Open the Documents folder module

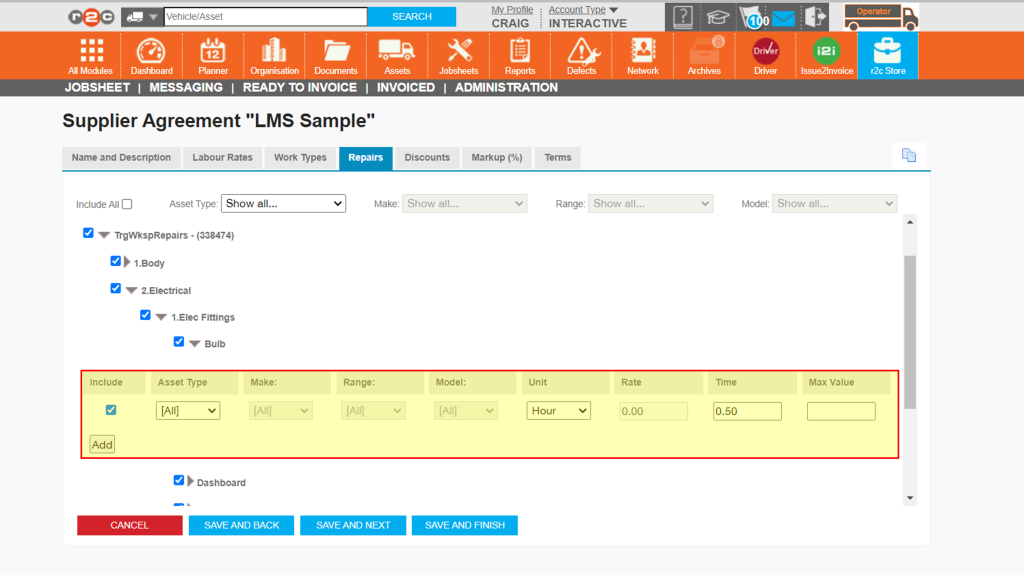click(x=336, y=56)
